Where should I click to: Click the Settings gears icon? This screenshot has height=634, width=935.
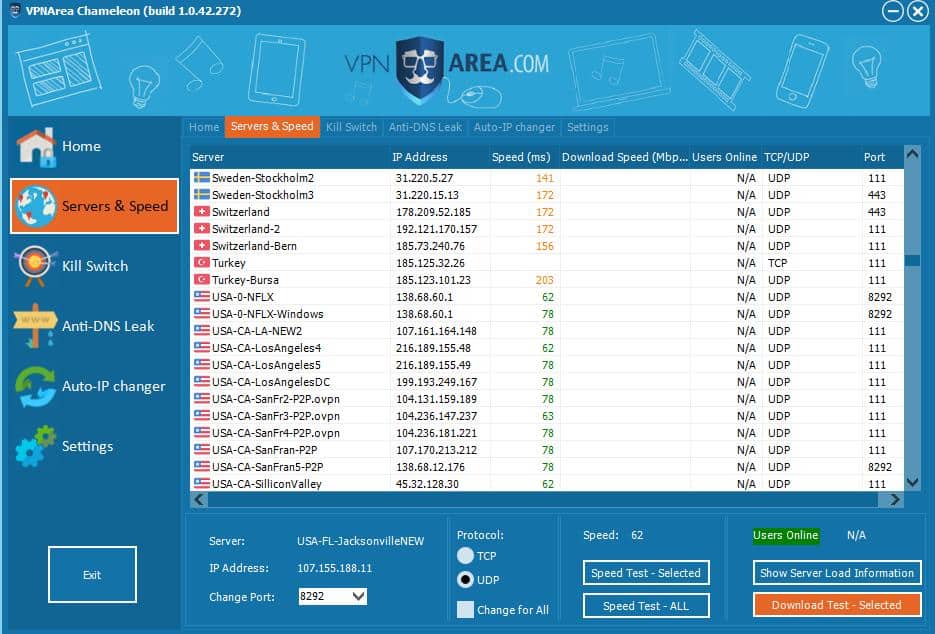tap(35, 446)
